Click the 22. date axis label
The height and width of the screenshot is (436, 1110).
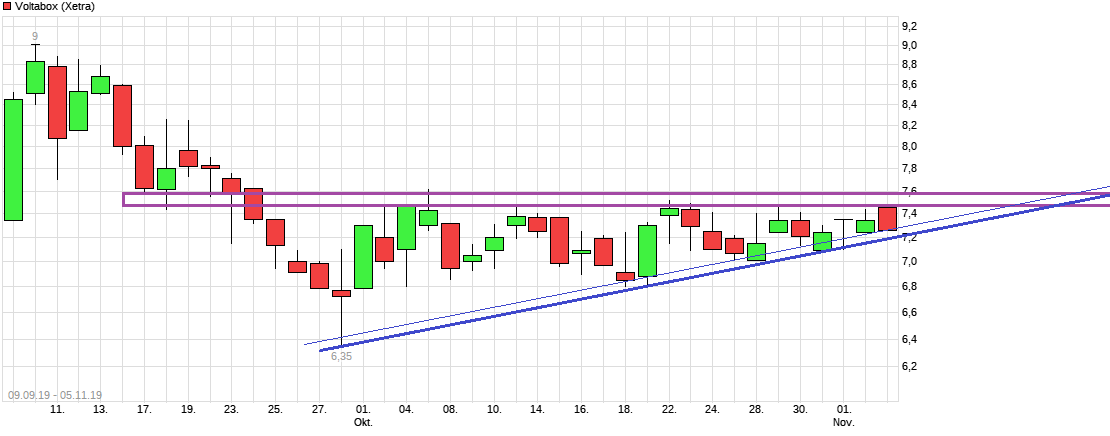(x=669, y=409)
